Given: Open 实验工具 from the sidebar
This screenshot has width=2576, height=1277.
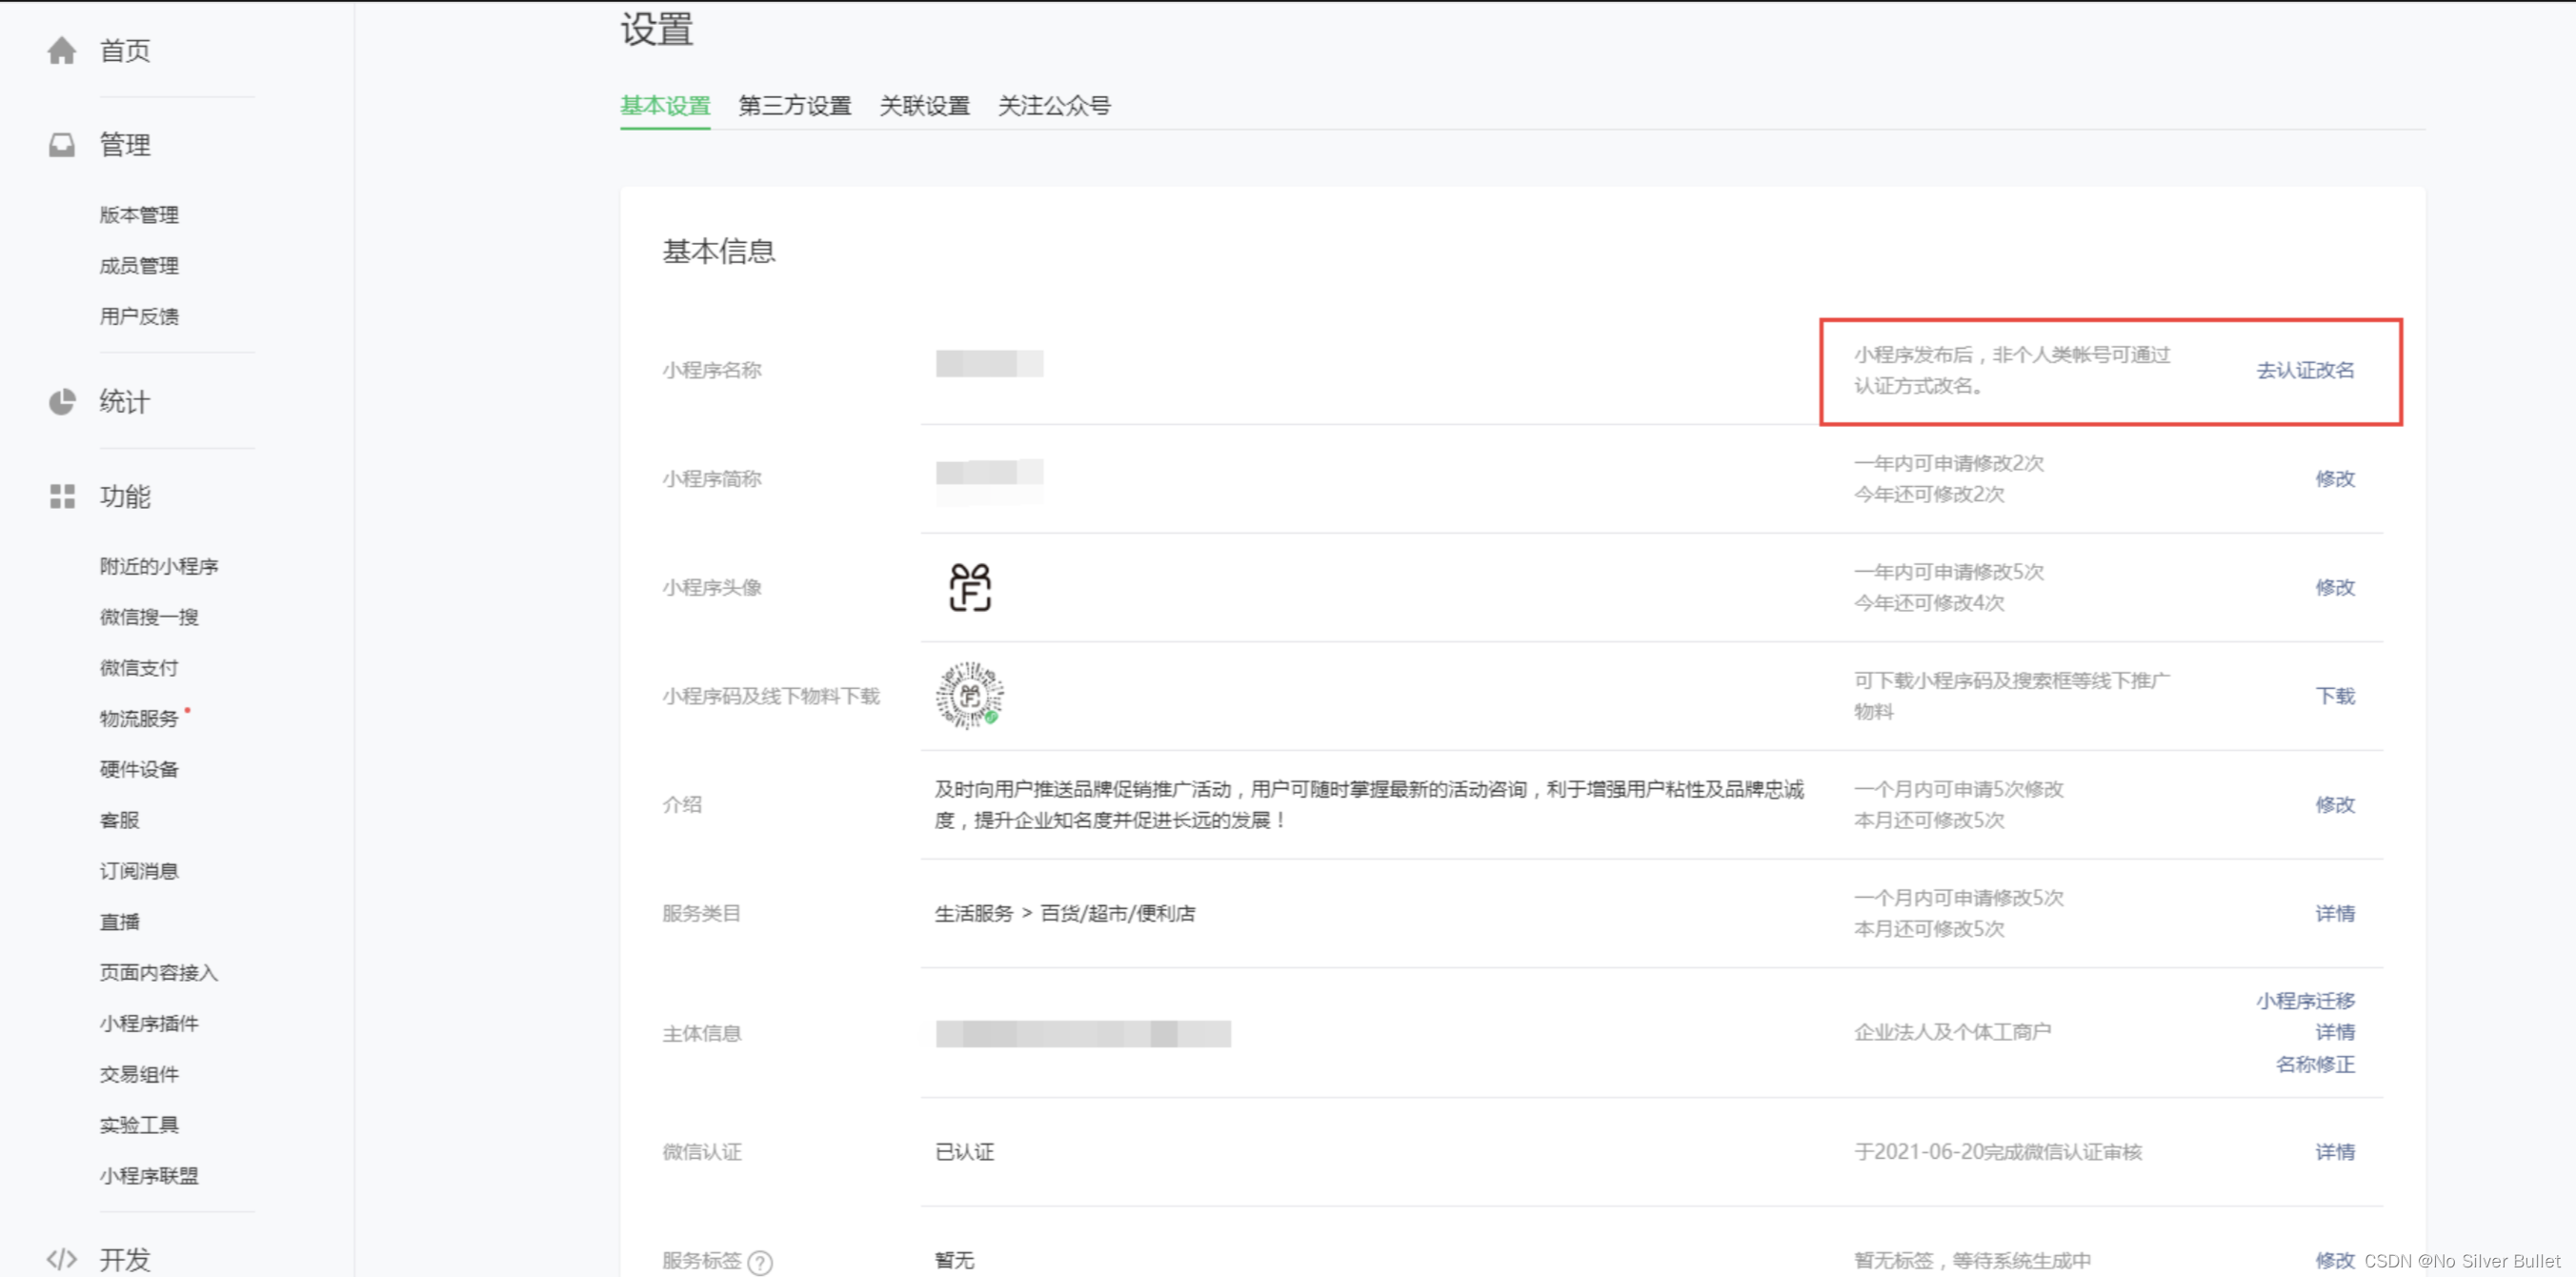Looking at the screenshot, I should (x=139, y=1125).
